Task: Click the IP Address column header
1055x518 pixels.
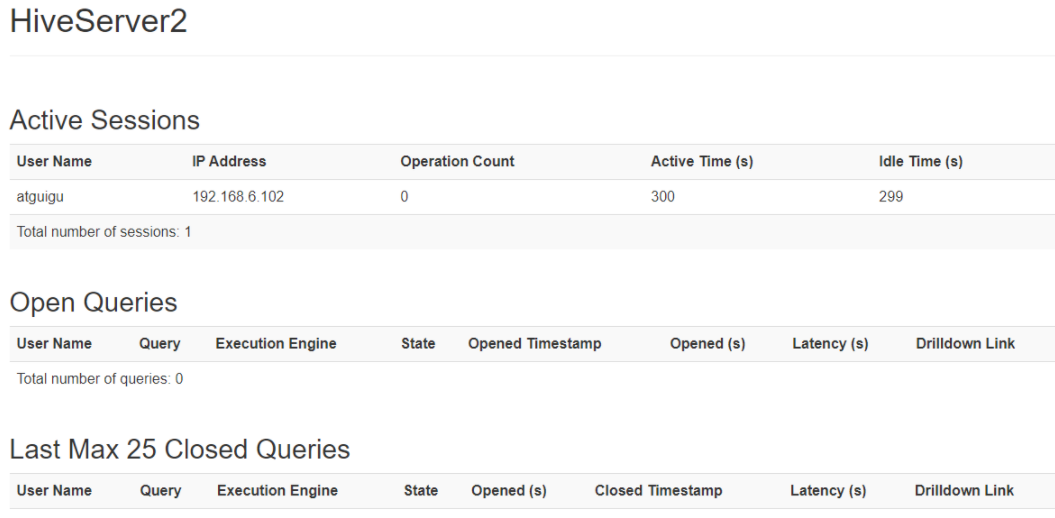Action: [229, 161]
